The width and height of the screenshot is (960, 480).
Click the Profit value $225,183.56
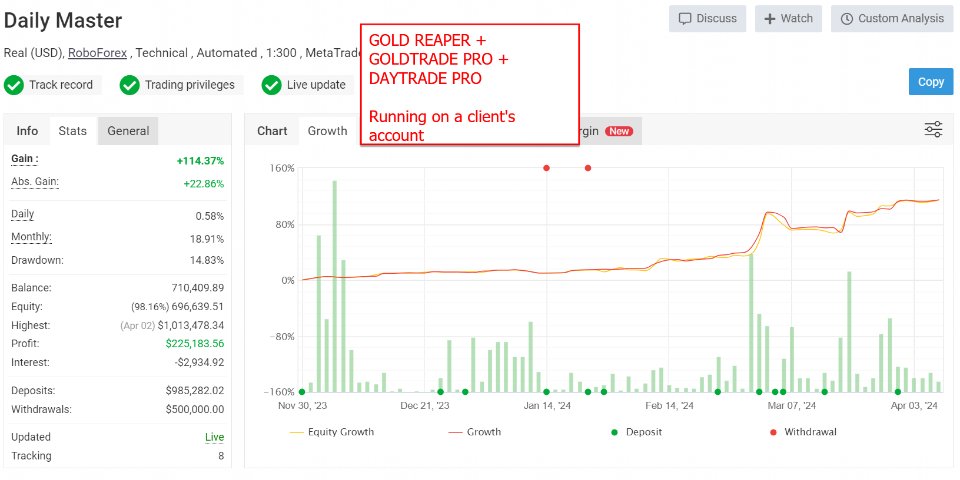[x=195, y=343]
